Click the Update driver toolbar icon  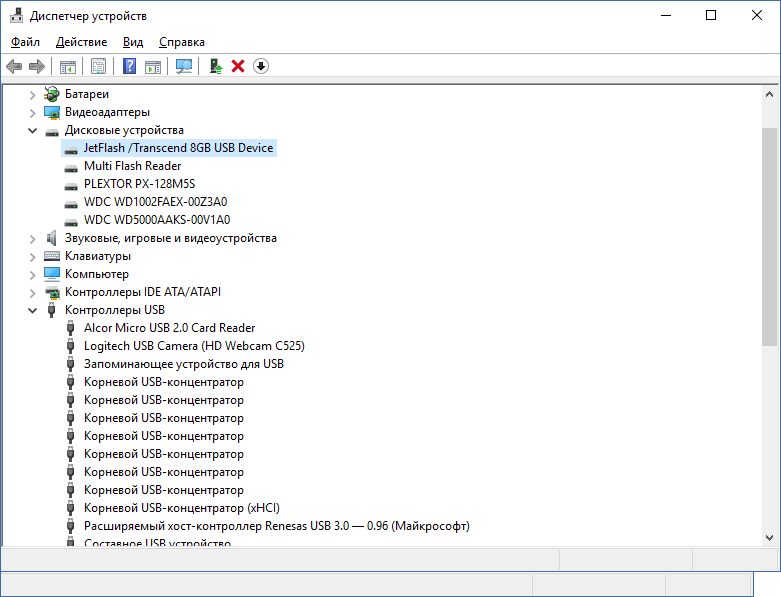coord(216,66)
